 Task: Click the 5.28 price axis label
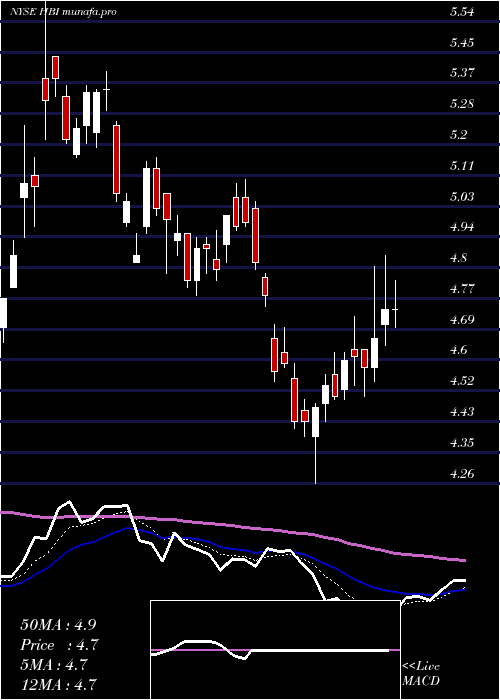(x=462, y=104)
